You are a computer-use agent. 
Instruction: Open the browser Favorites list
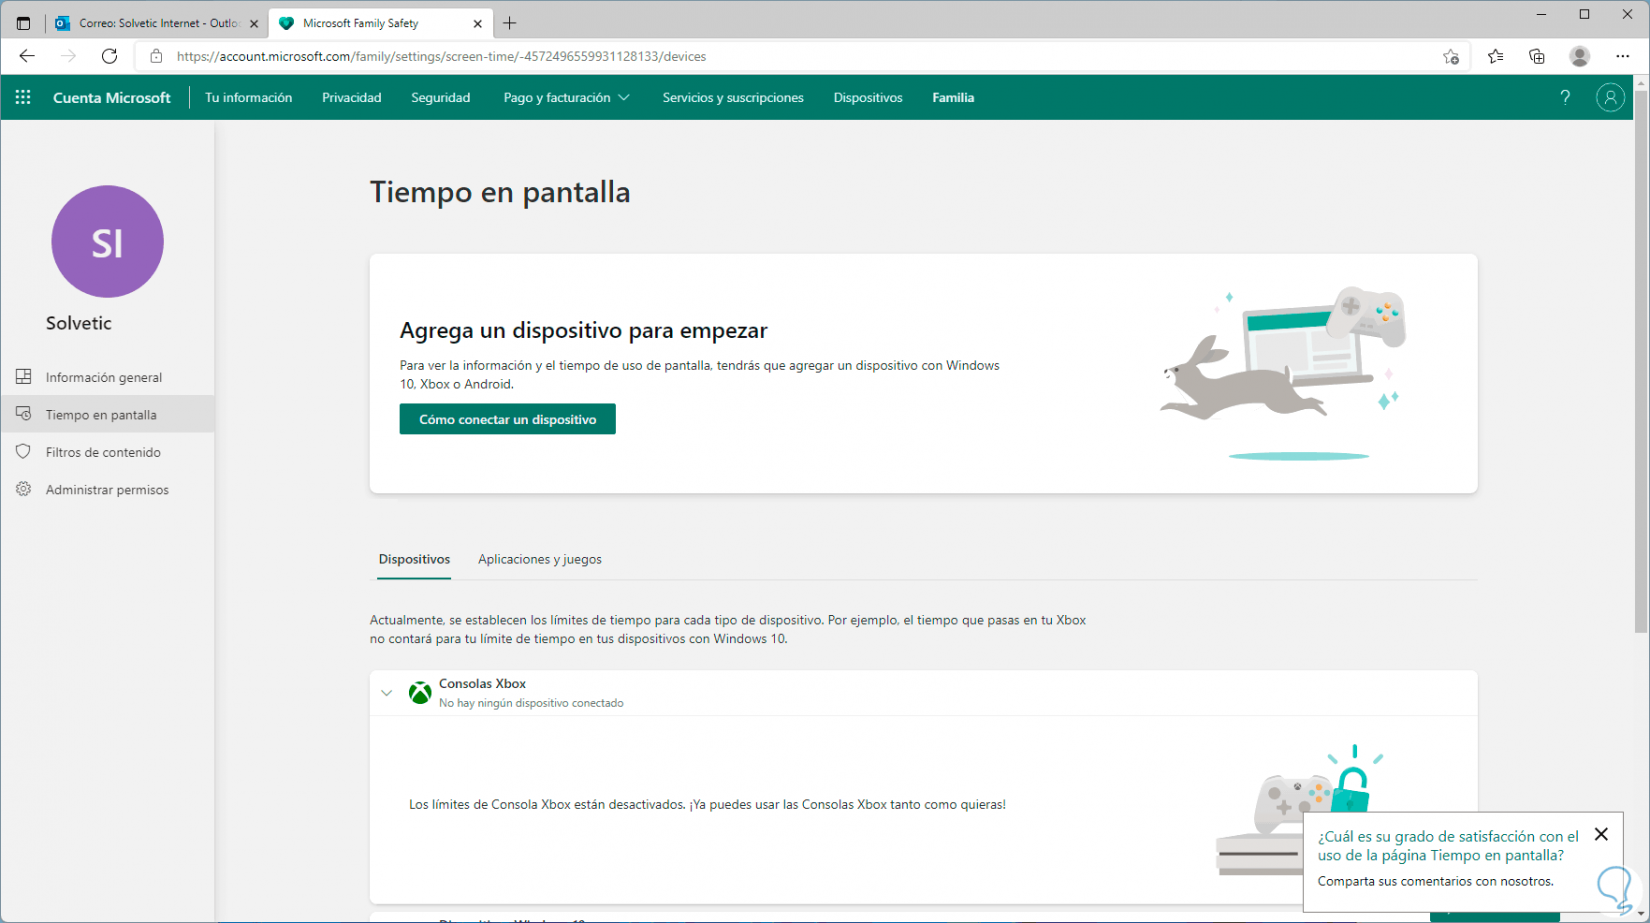pos(1495,56)
